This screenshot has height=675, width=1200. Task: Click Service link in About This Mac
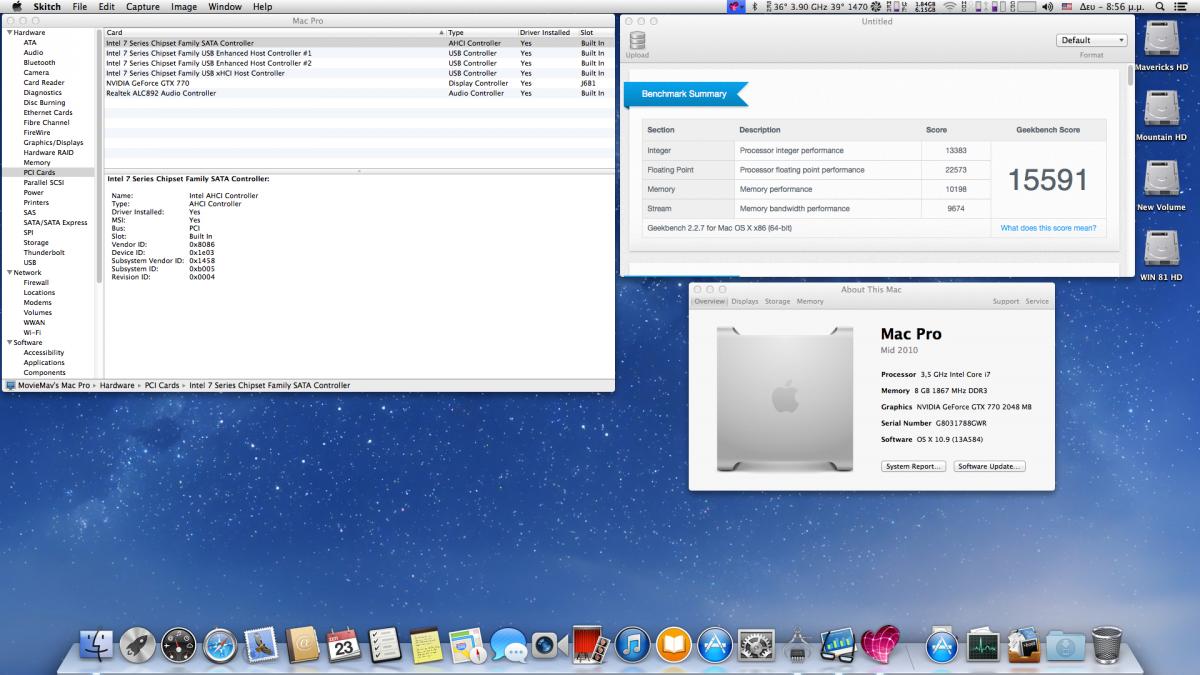point(1037,301)
